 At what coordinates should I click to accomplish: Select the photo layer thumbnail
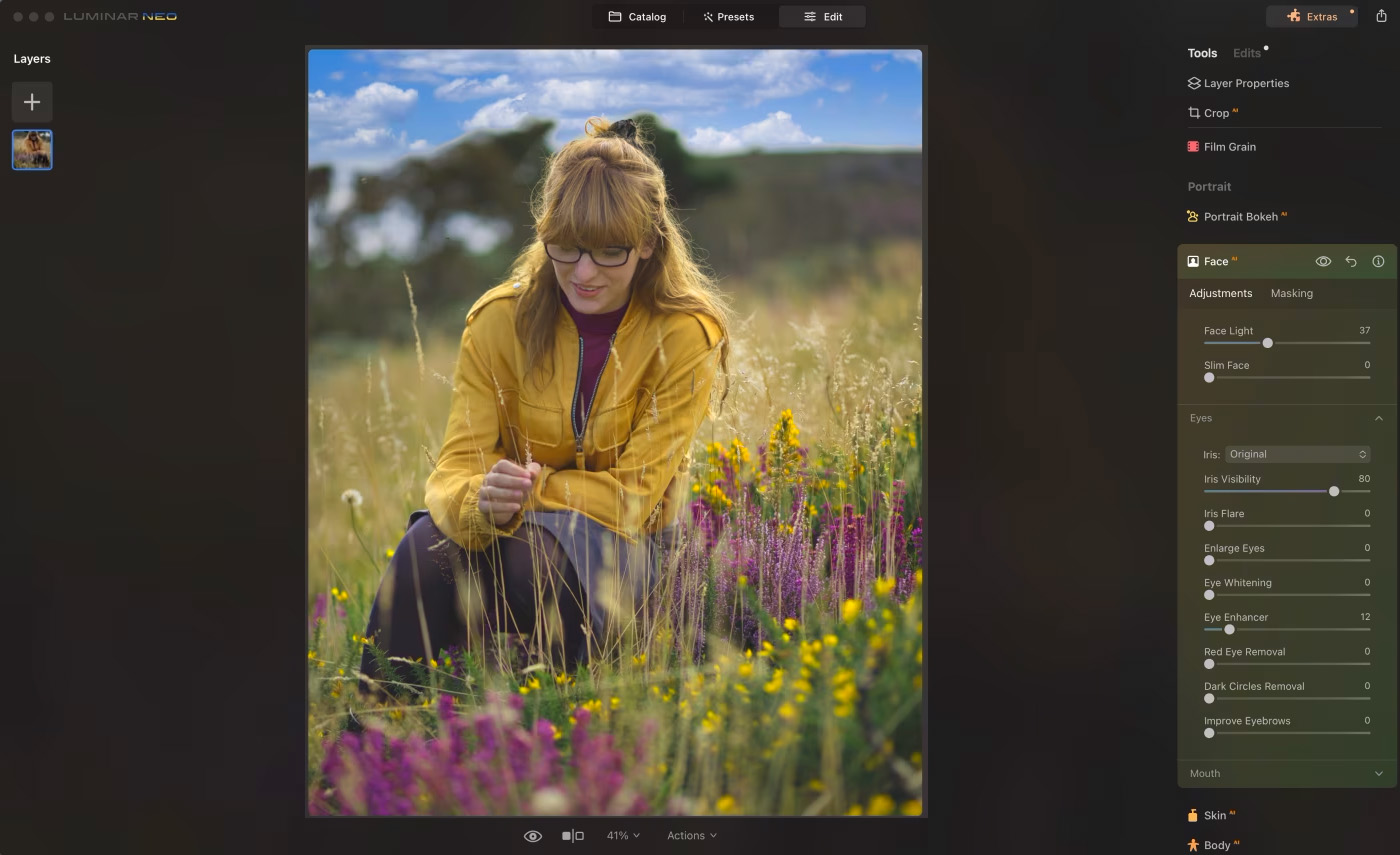click(32, 150)
